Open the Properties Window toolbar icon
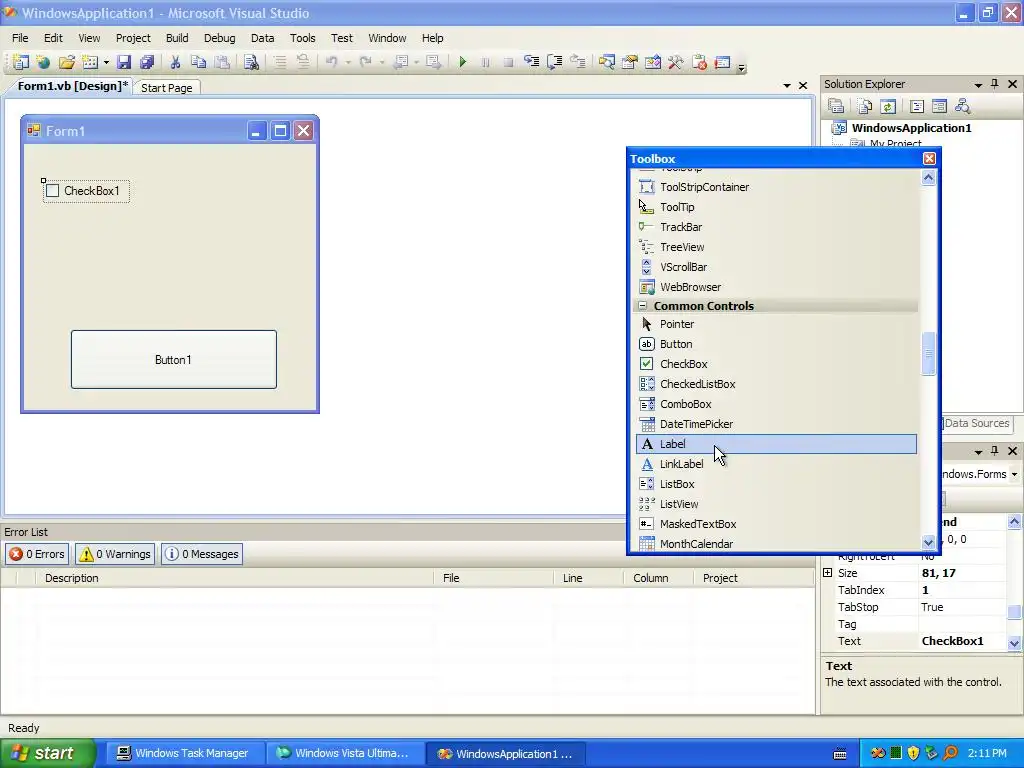Screen dimensions: 1024x768 click(629, 62)
